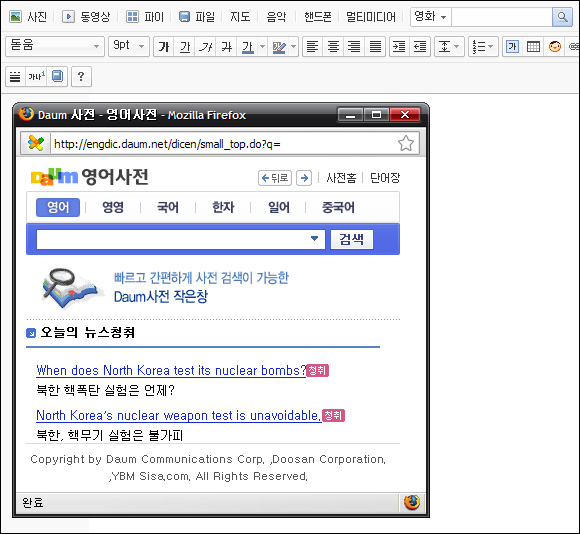
Task: Switch to the 국어 dictionary tab
Action: click(168, 207)
